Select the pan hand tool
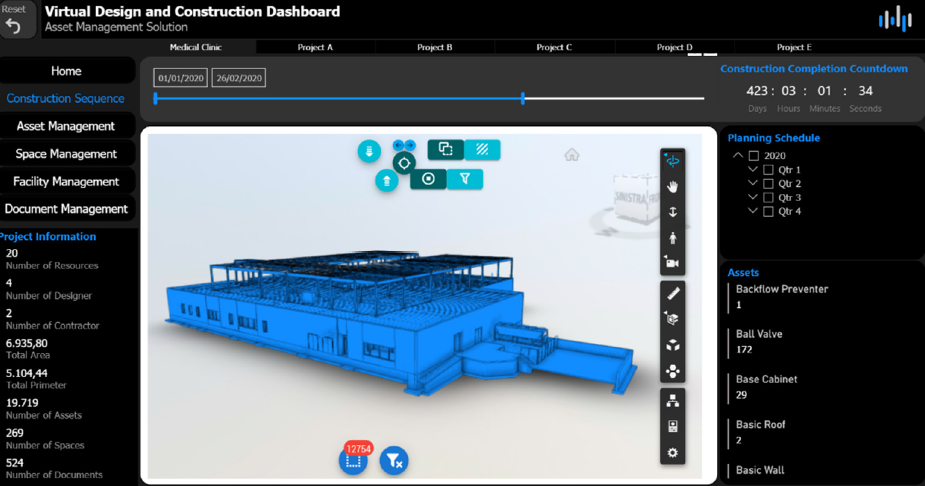The height and width of the screenshot is (486, 925). 673,187
